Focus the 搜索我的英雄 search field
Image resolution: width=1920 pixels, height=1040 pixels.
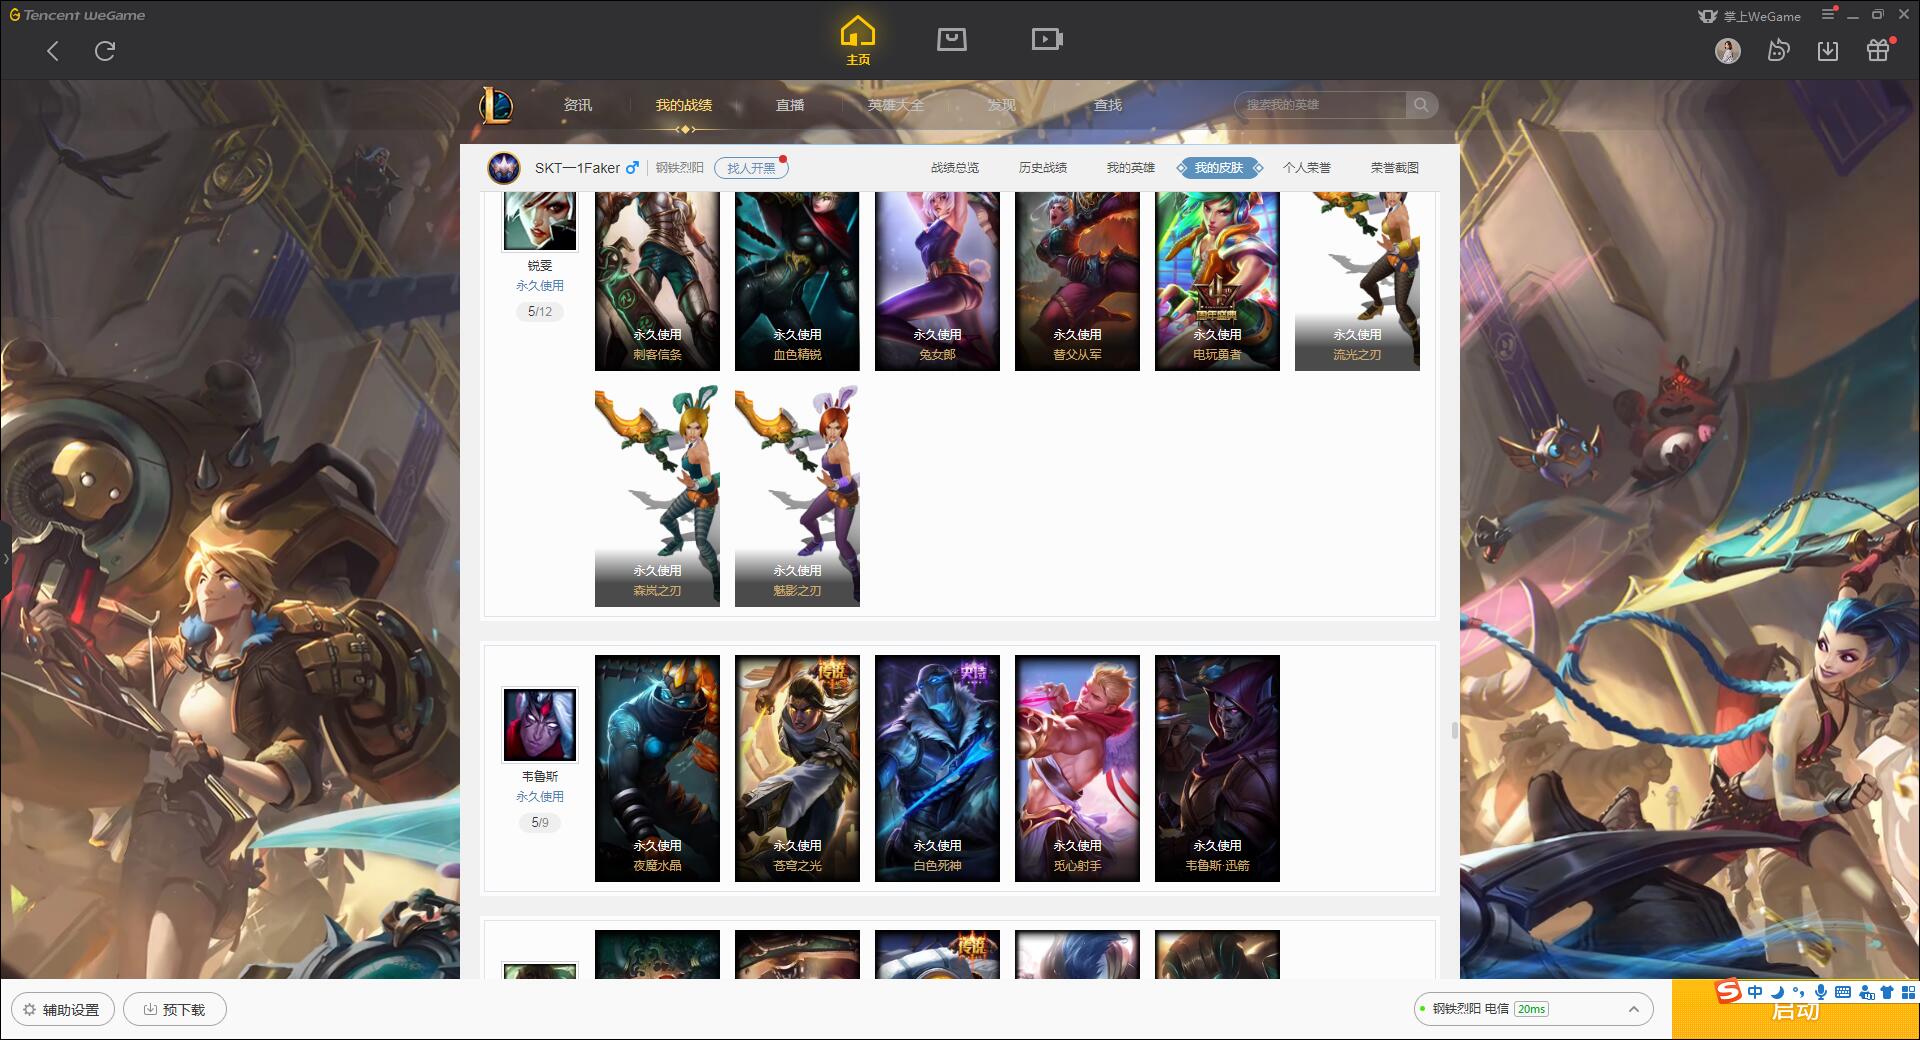[x=1321, y=105]
